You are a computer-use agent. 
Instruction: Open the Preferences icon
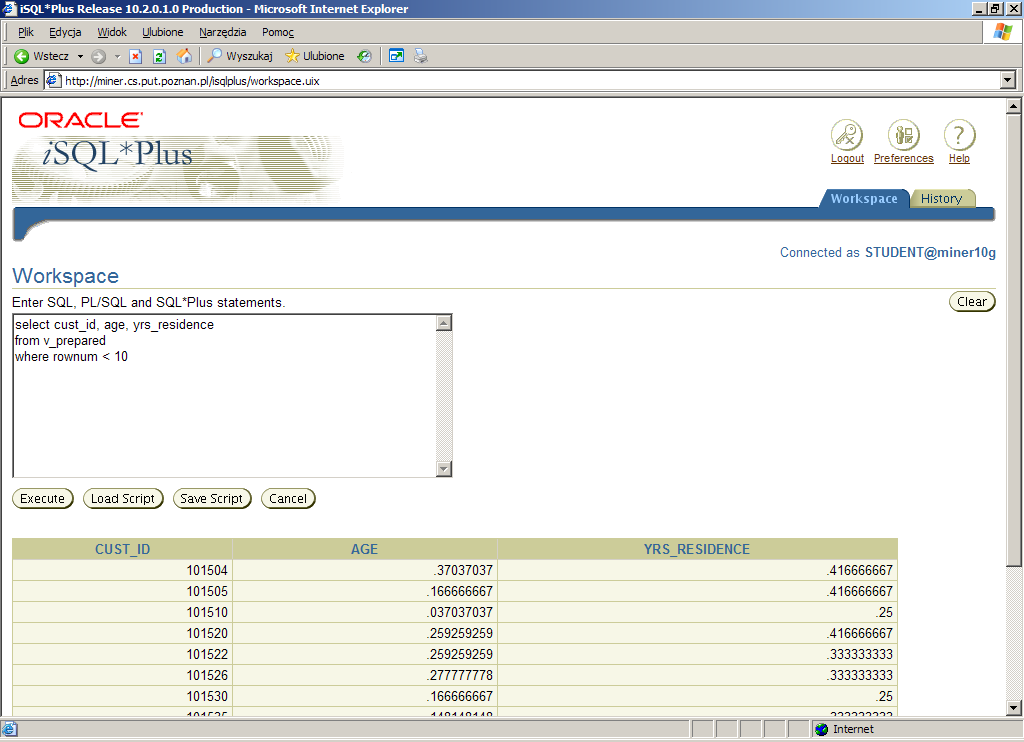click(903, 135)
